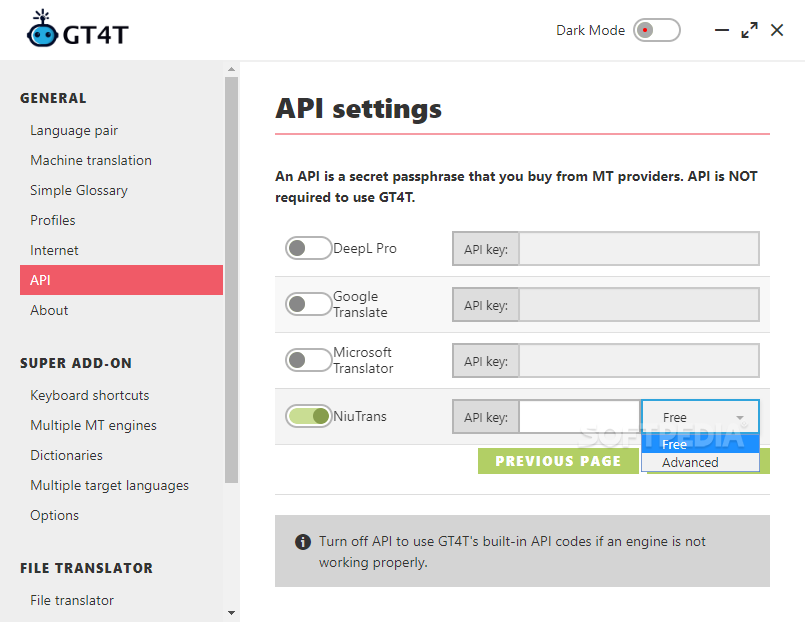Click the GENERAL section heading
The height and width of the screenshot is (622, 805).
coord(53,98)
